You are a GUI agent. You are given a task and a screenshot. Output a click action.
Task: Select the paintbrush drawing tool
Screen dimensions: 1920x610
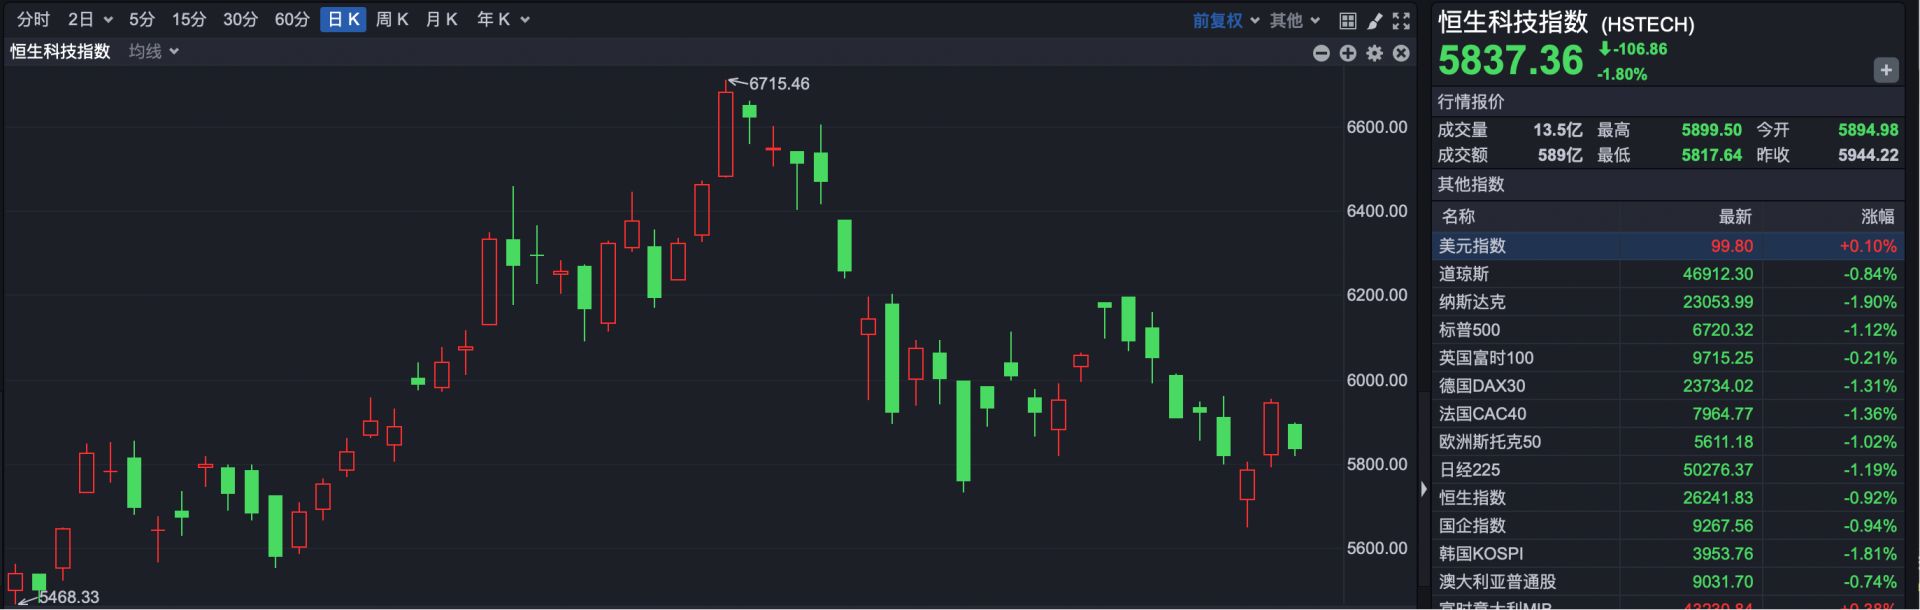(x=1375, y=20)
